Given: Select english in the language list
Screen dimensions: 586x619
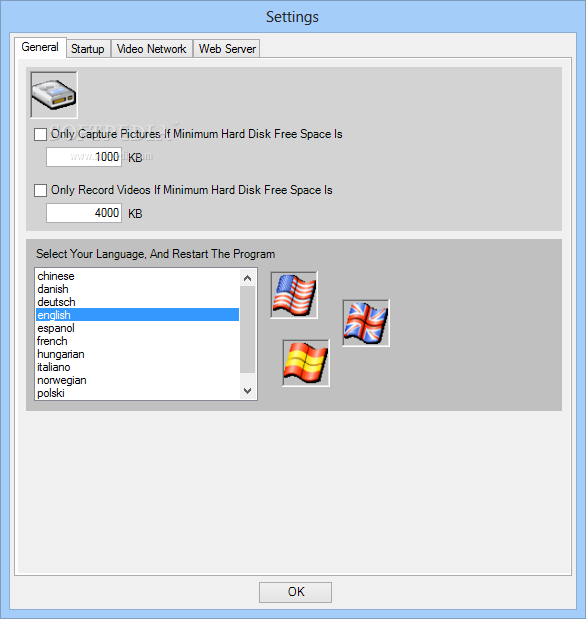Looking at the screenshot, I should 137,315.
